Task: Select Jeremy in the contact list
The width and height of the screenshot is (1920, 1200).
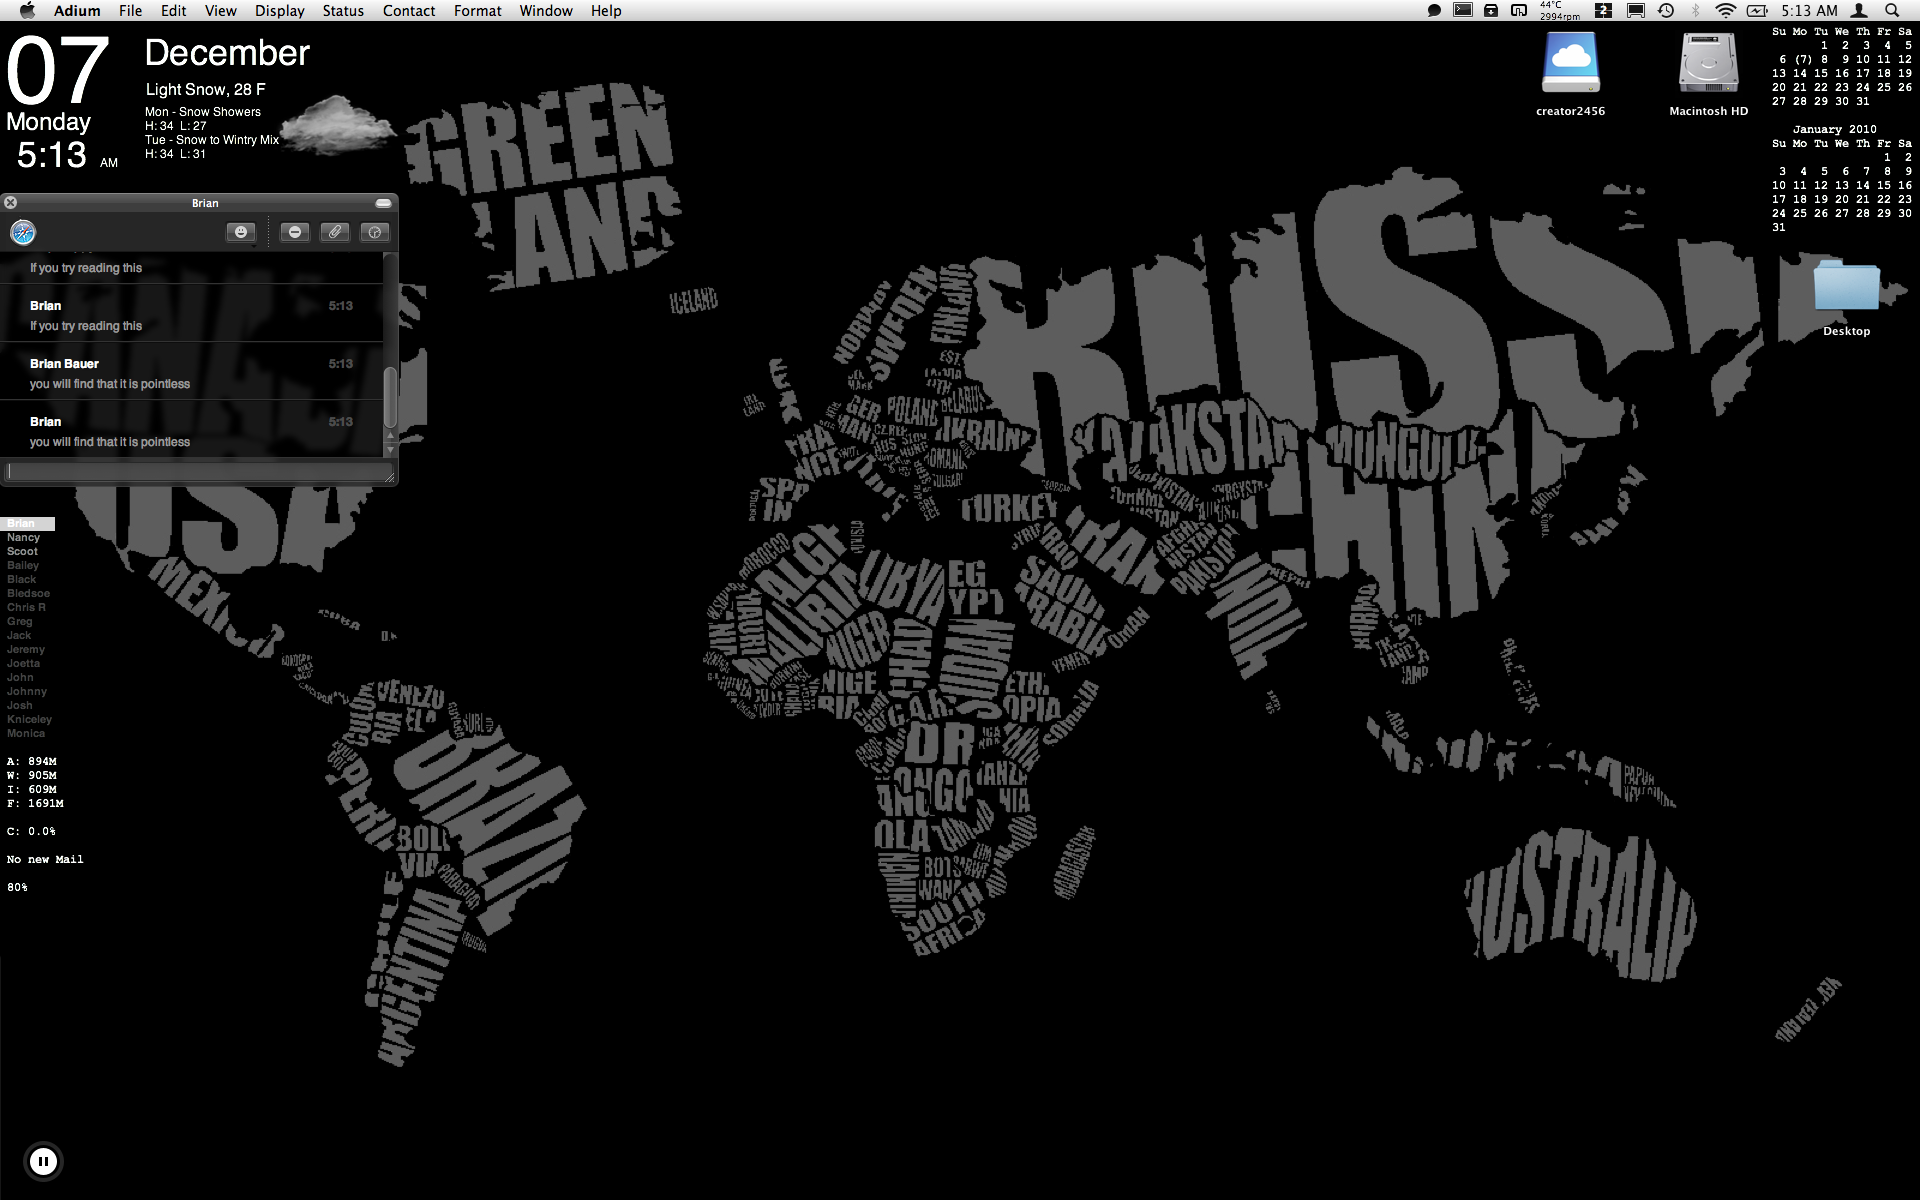Action: tap(26, 649)
